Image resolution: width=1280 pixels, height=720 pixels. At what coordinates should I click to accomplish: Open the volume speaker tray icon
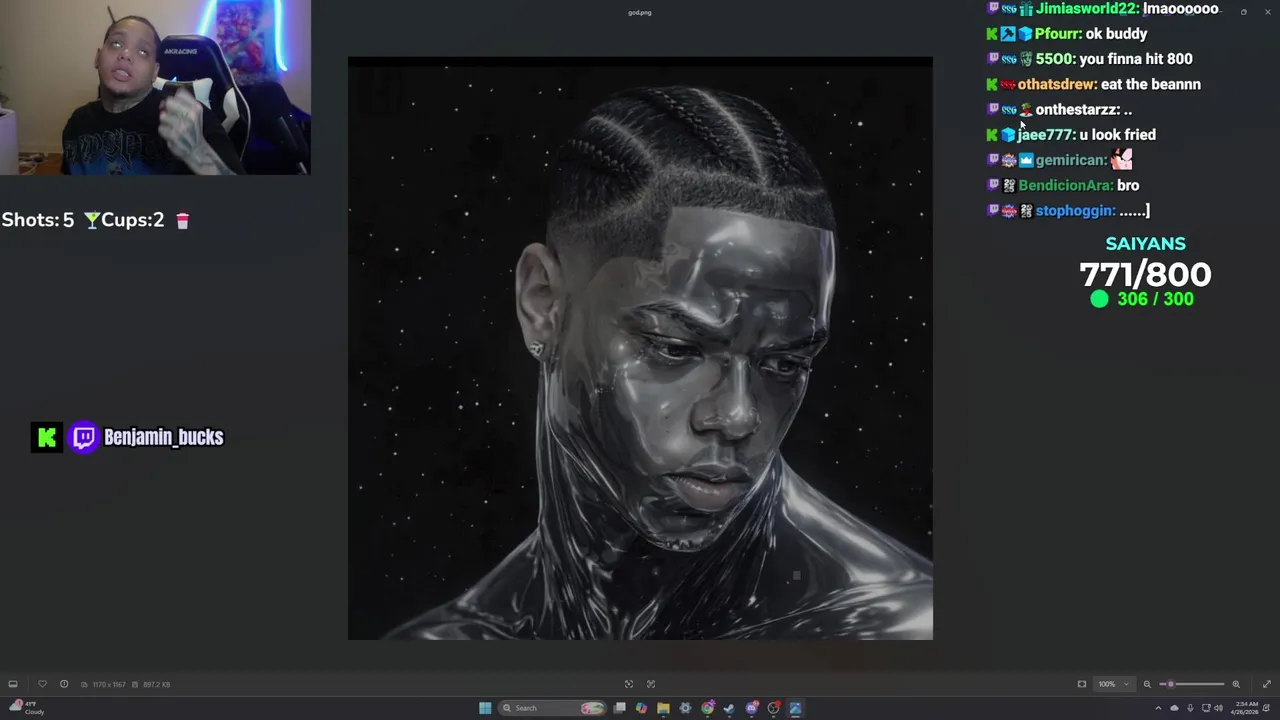coord(1218,708)
